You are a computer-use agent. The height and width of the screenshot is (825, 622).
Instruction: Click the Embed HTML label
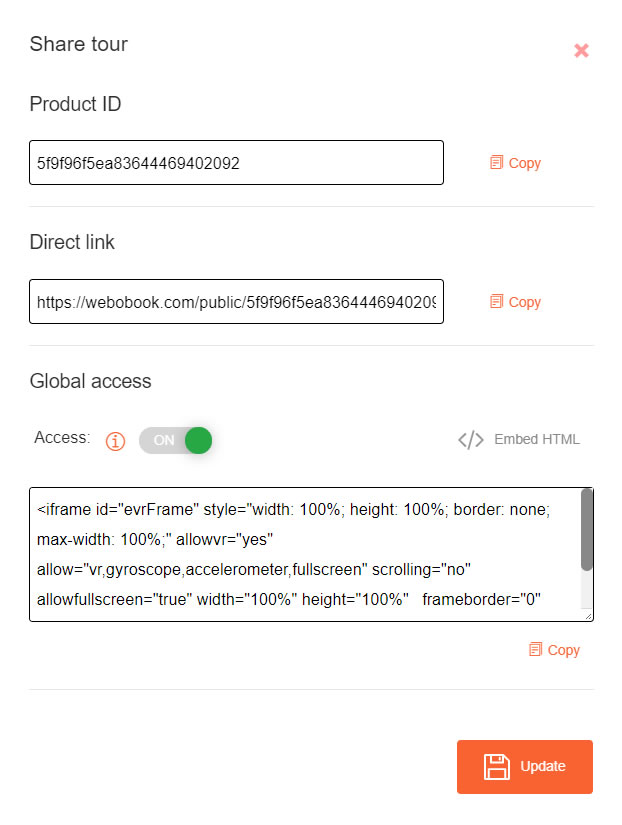coord(537,439)
